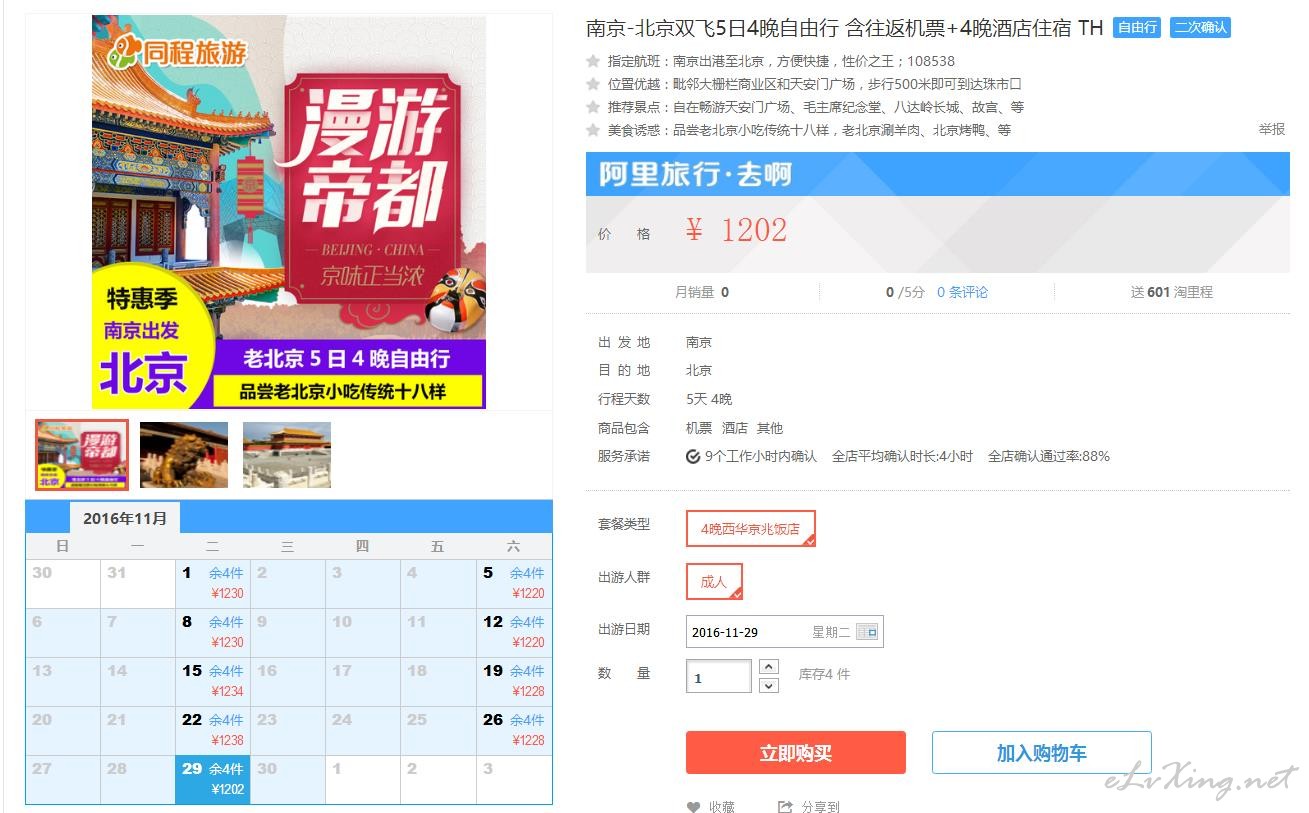Click the 收藏 heart icon

coord(693,807)
